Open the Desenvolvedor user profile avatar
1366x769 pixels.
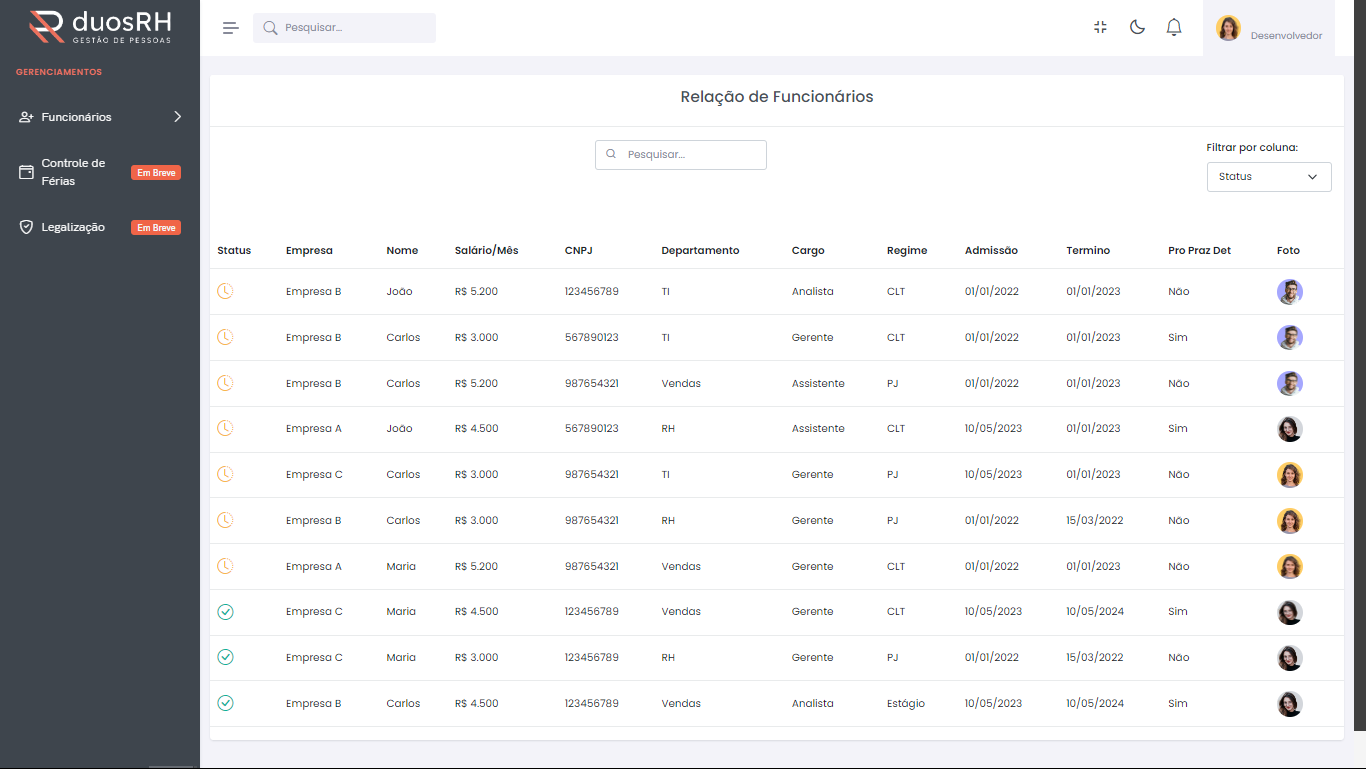(1228, 28)
